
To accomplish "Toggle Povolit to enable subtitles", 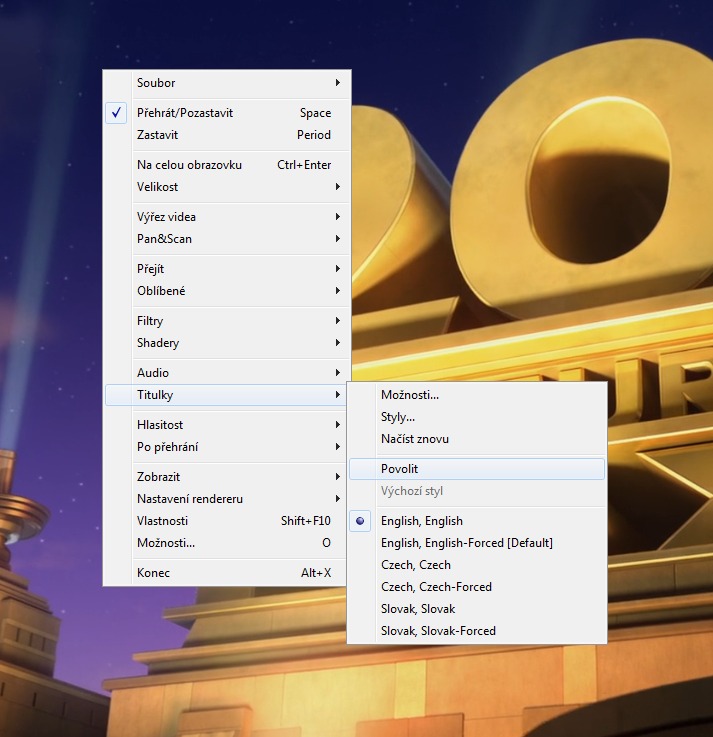I will (477, 469).
